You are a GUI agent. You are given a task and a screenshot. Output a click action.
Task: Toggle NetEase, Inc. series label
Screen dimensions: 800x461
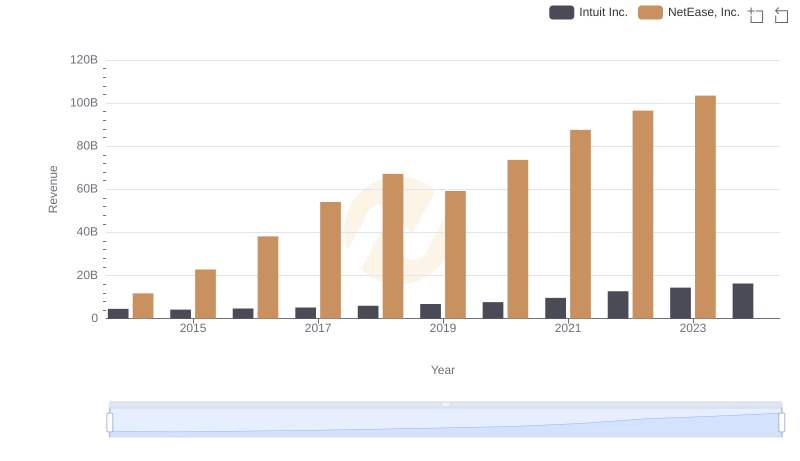tap(704, 12)
